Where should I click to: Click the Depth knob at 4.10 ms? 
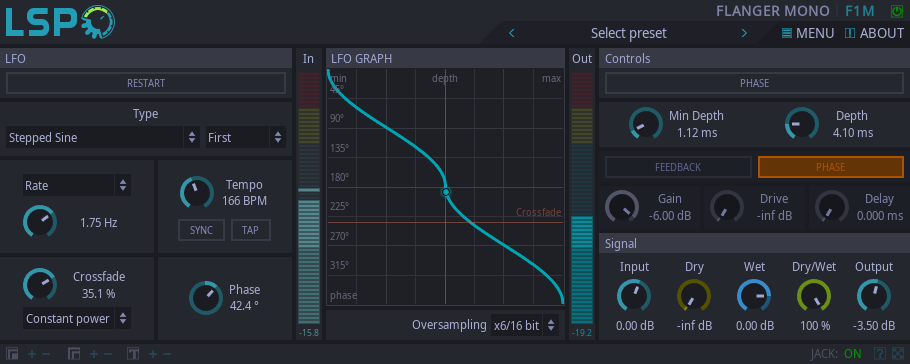[x=801, y=124]
